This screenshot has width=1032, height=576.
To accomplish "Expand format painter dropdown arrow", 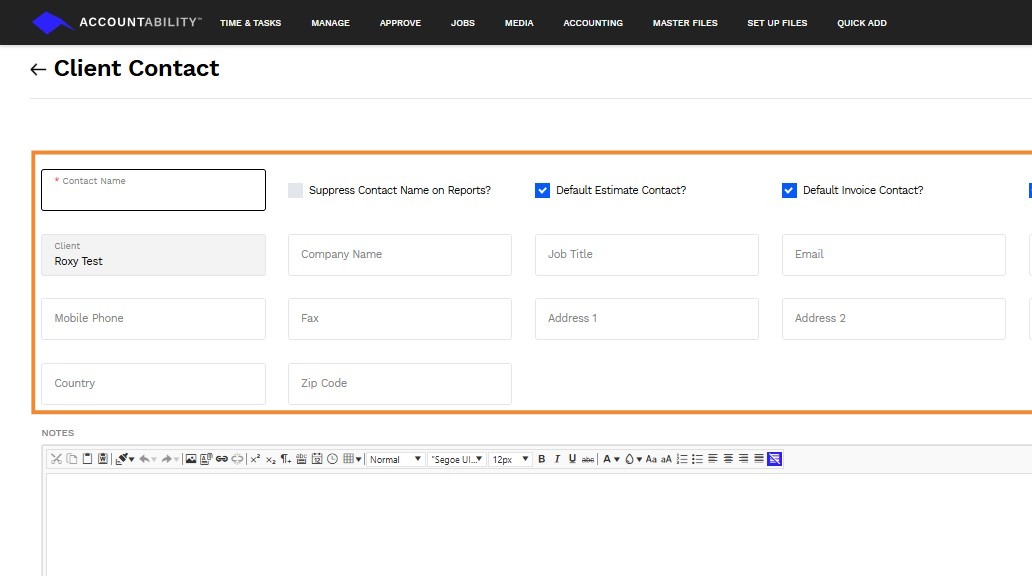I will click(x=132, y=459).
